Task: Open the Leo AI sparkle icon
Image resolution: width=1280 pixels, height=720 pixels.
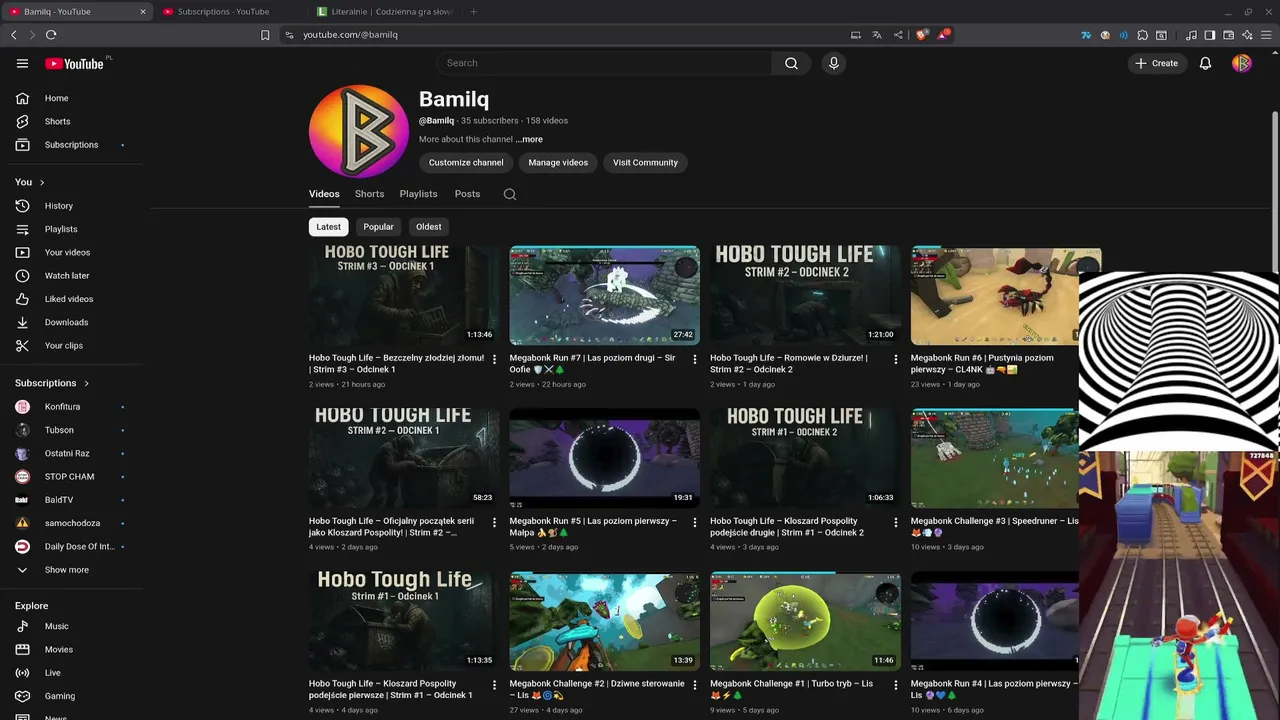Action: click(x=1247, y=35)
